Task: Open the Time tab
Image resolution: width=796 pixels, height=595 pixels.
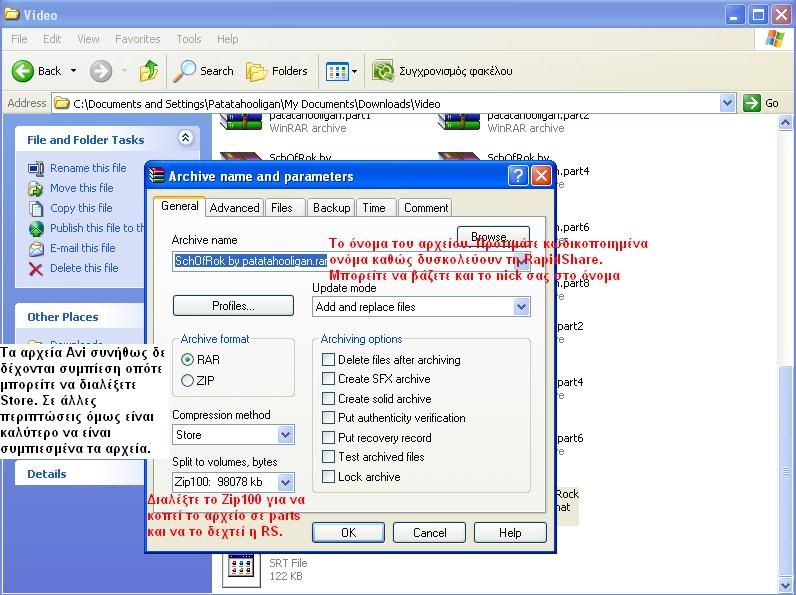Action: click(x=374, y=208)
